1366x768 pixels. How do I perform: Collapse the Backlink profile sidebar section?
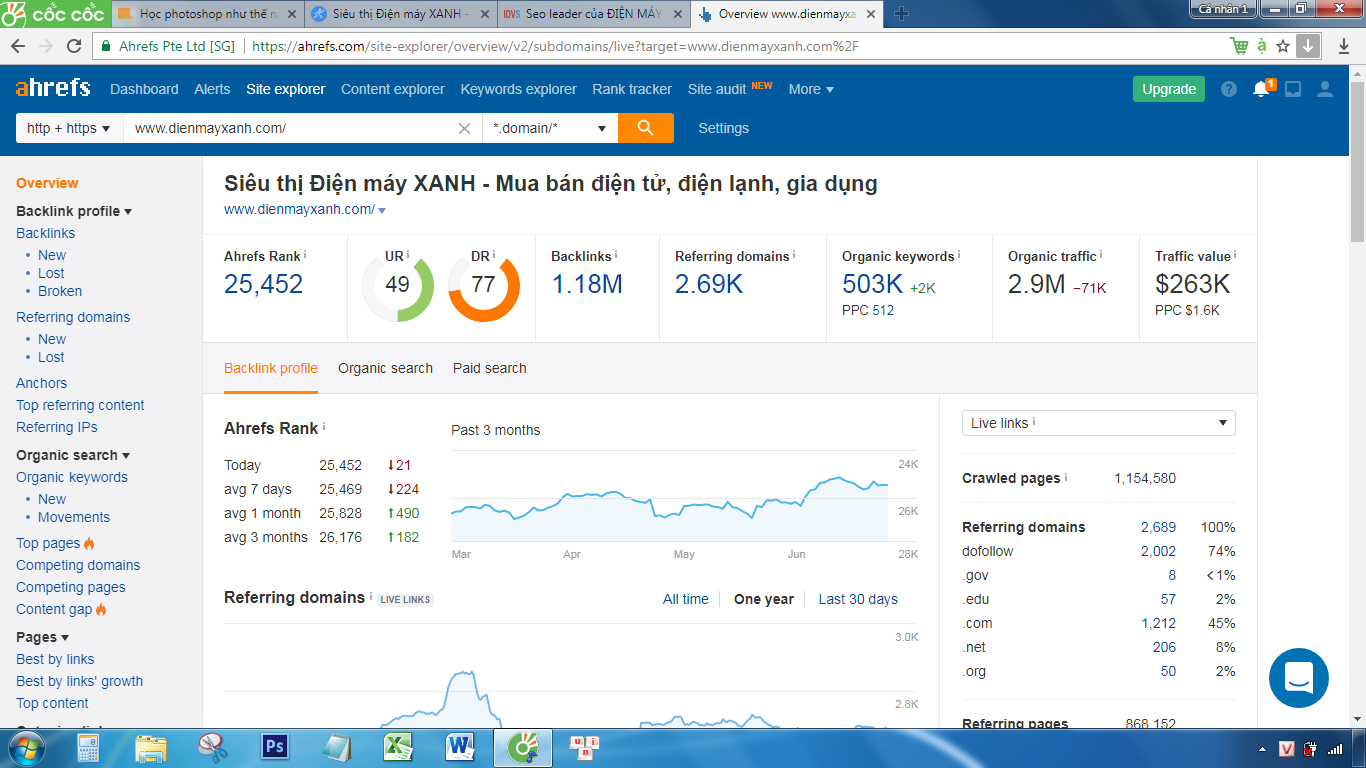click(x=74, y=211)
